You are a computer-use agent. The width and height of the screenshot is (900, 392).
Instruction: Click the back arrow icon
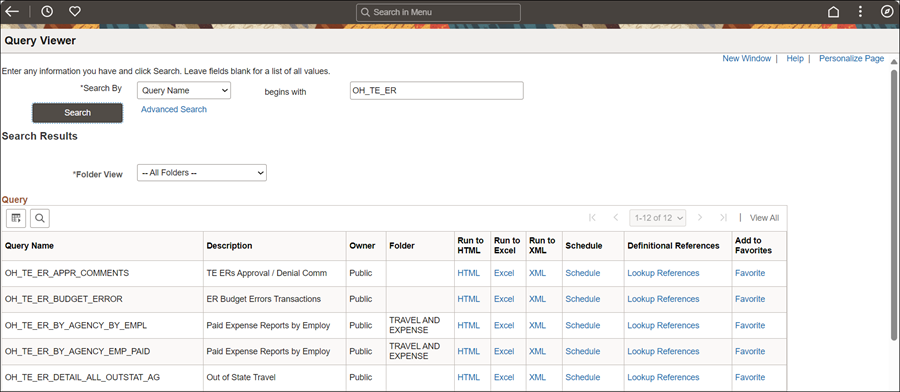11,11
